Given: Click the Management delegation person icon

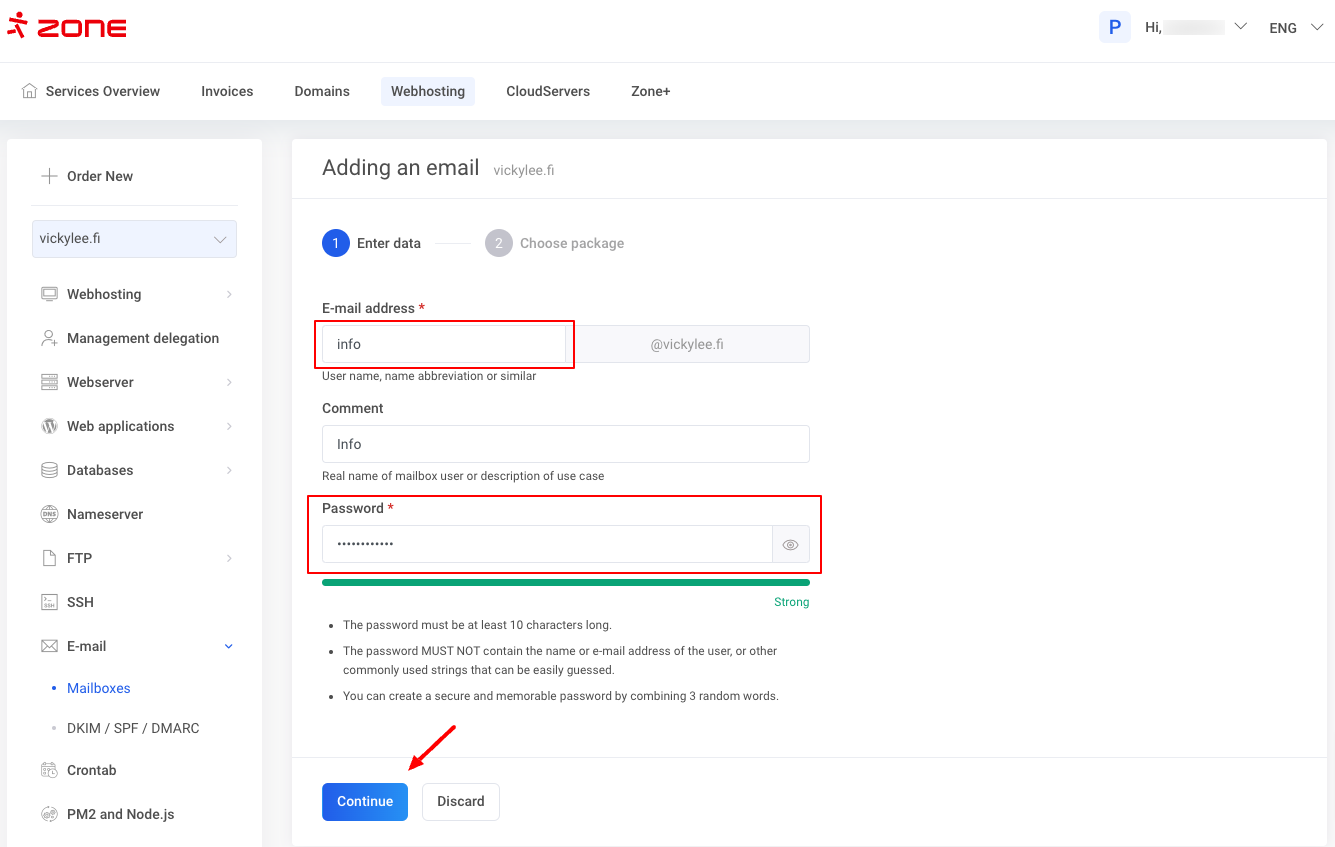Looking at the screenshot, I should (49, 338).
